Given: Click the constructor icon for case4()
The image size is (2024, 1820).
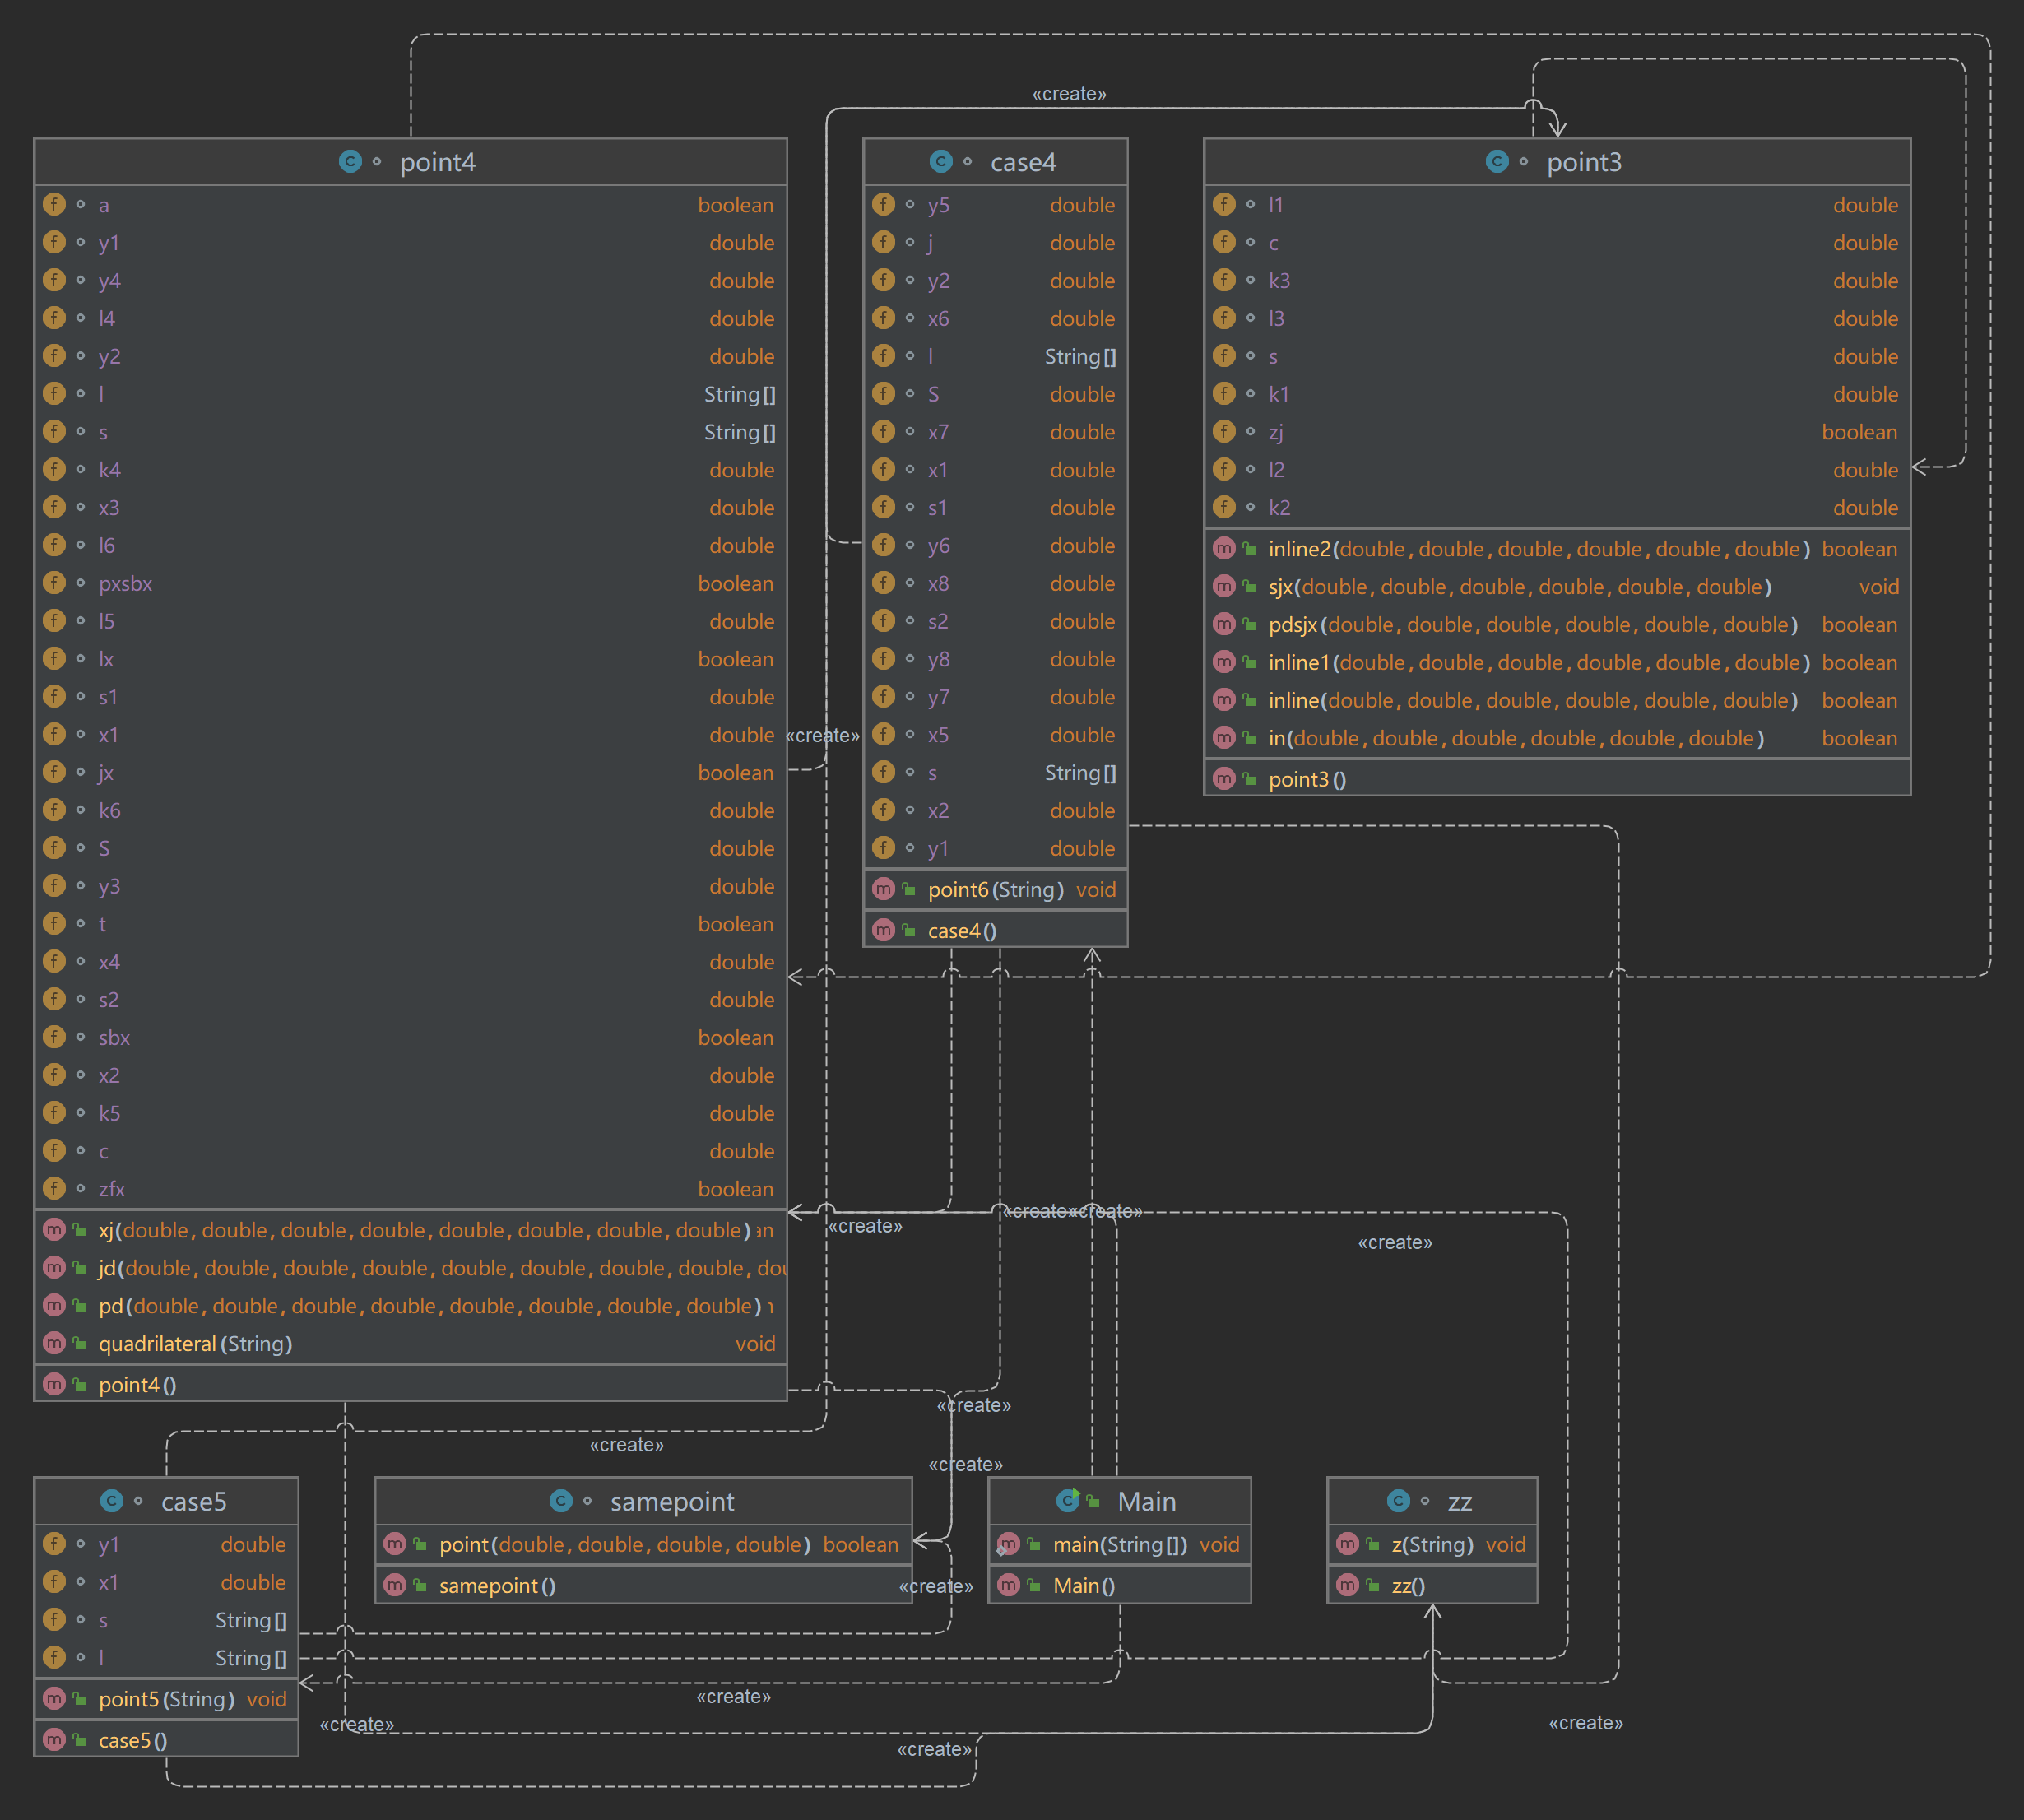Looking at the screenshot, I should click(883, 930).
